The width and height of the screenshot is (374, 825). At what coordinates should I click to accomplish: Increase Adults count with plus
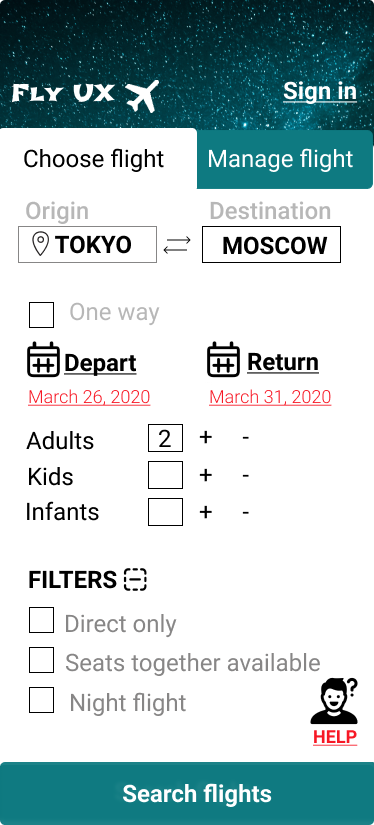click(206, 437)
